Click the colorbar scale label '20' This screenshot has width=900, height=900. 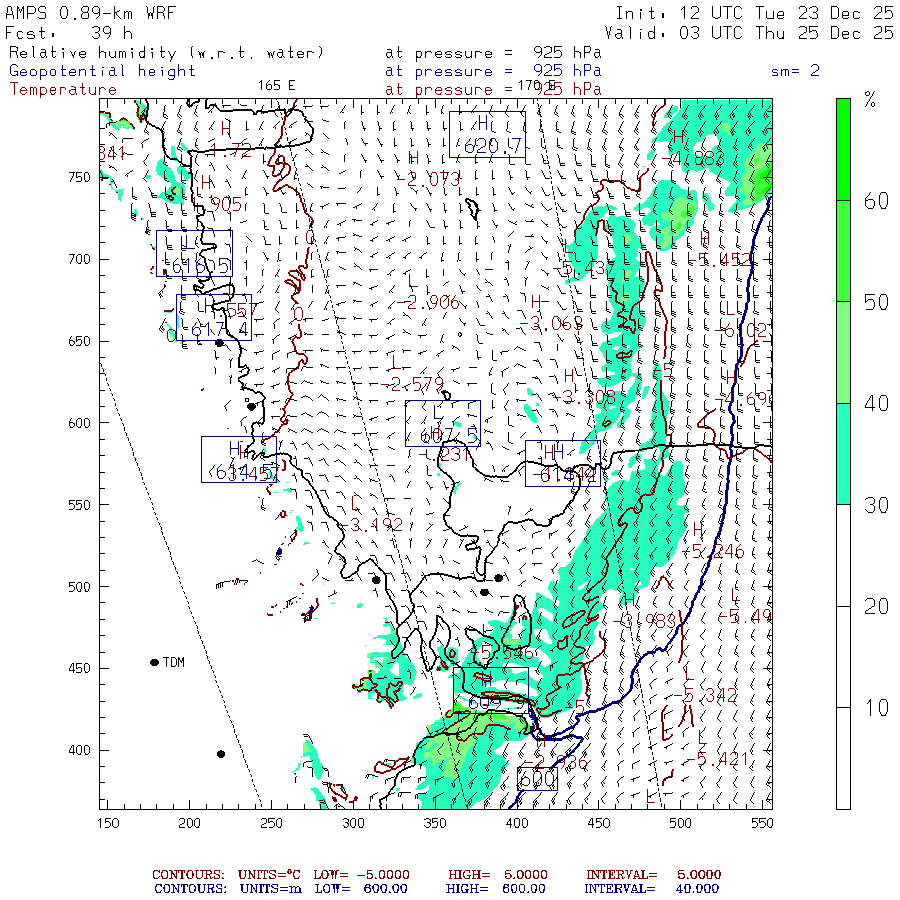876,606
